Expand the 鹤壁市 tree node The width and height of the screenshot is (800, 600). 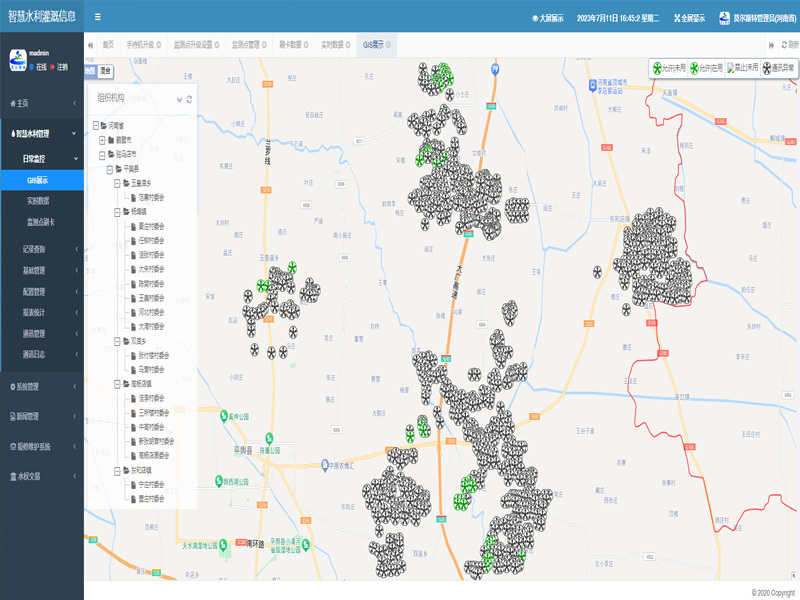click(x=102, y=140)
